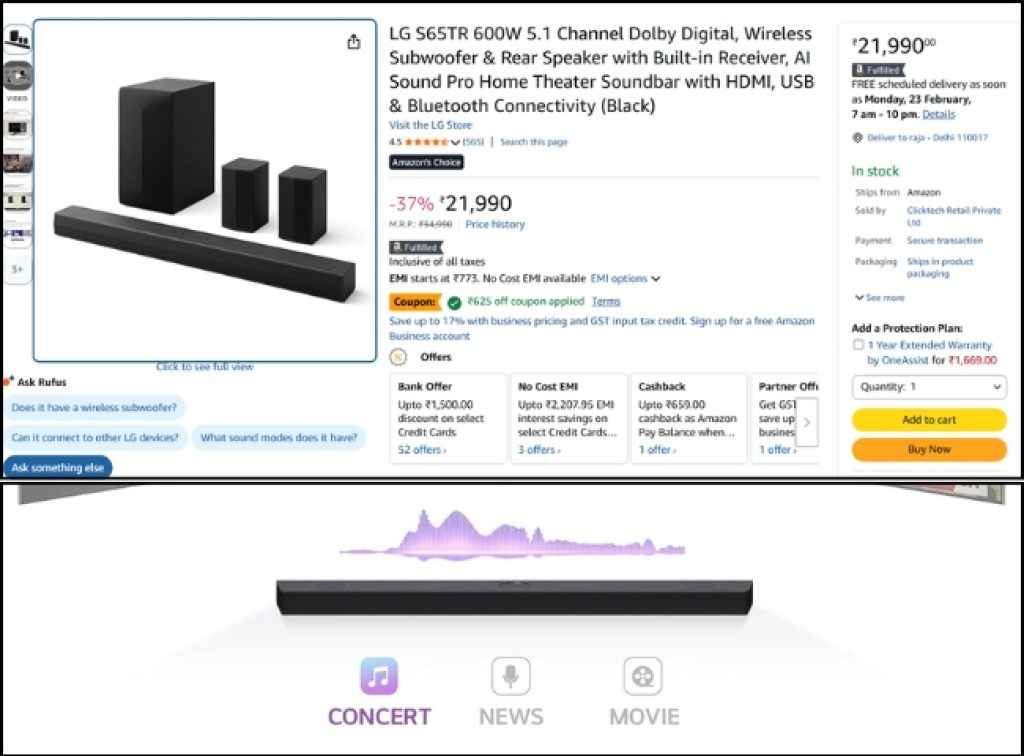Switch to MOVIE sound mode
Image resolution: width=1024 pixels, height=756 pixels.
[x=643, y=678]
